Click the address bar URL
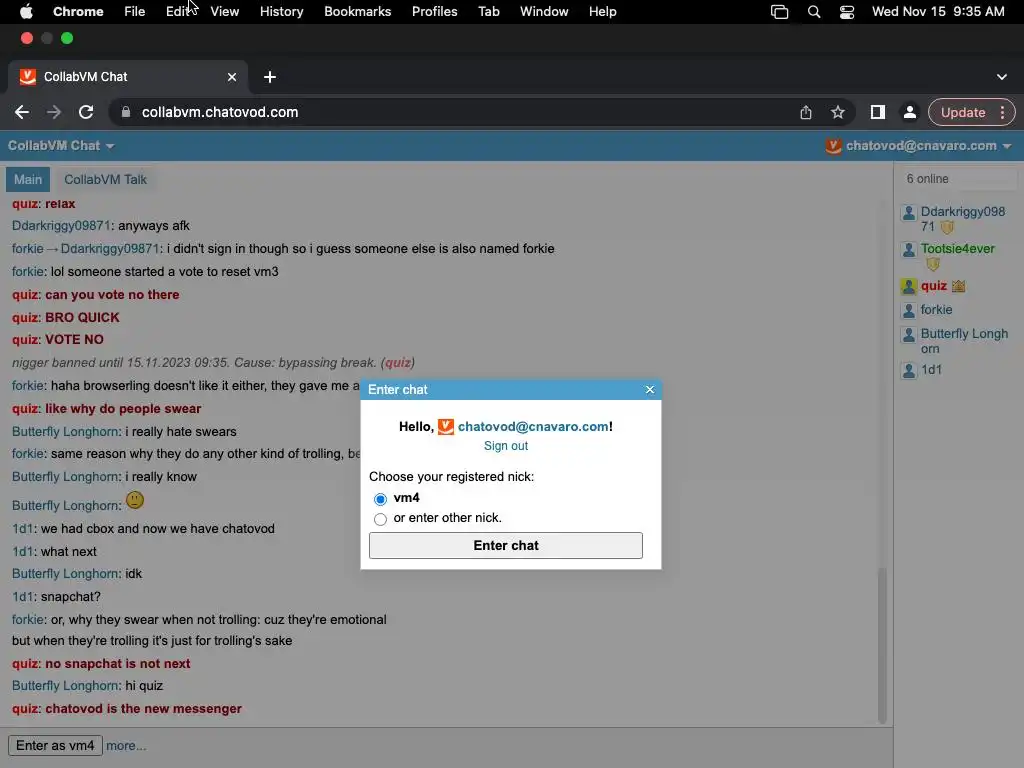Viewport: 1024px width, 768px height. pos(219,112)
